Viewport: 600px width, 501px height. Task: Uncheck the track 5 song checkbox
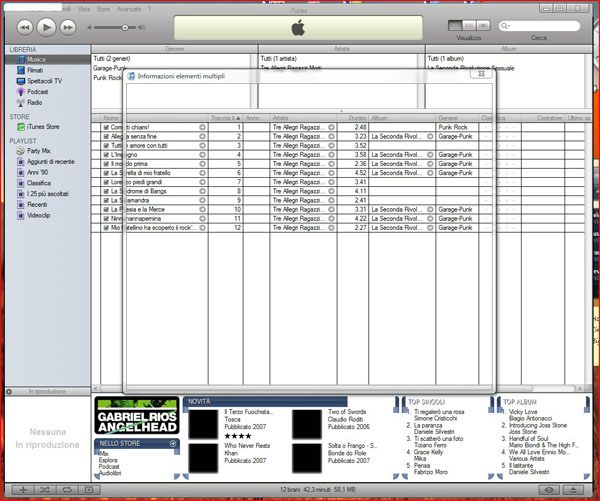(x=106, y=164)
